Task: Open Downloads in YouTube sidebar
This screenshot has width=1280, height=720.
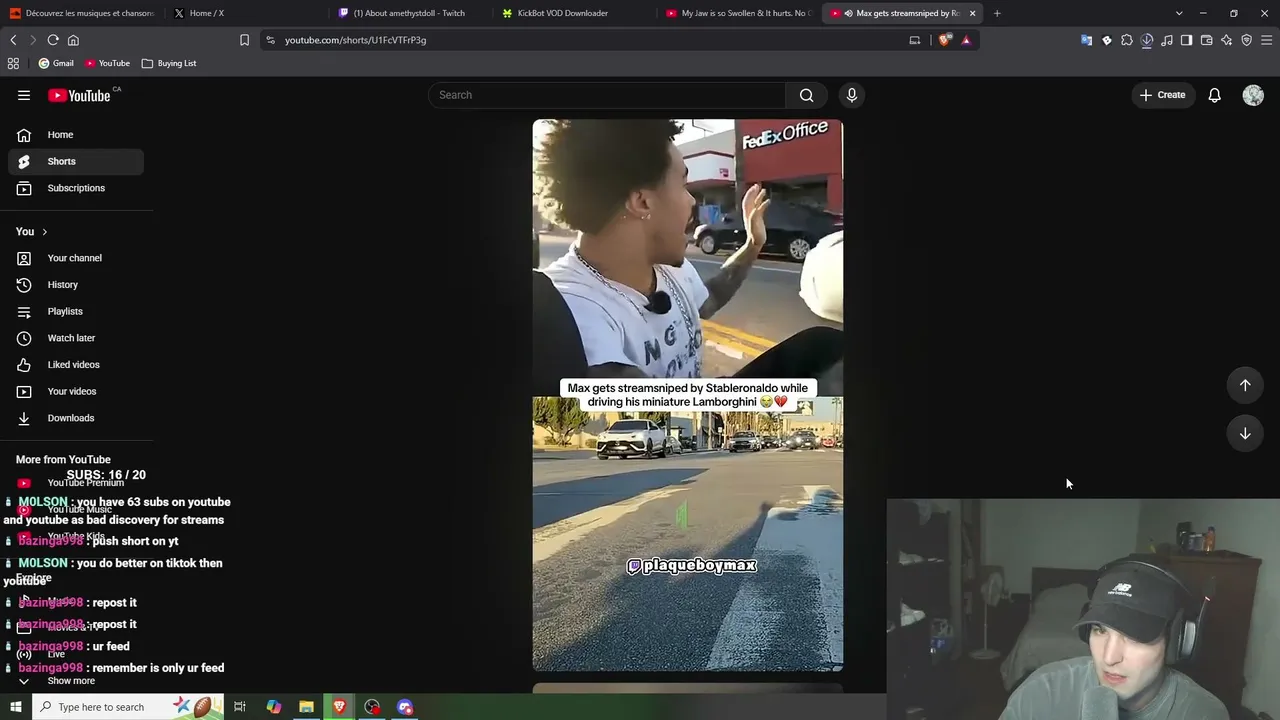Action: (76, 418)
